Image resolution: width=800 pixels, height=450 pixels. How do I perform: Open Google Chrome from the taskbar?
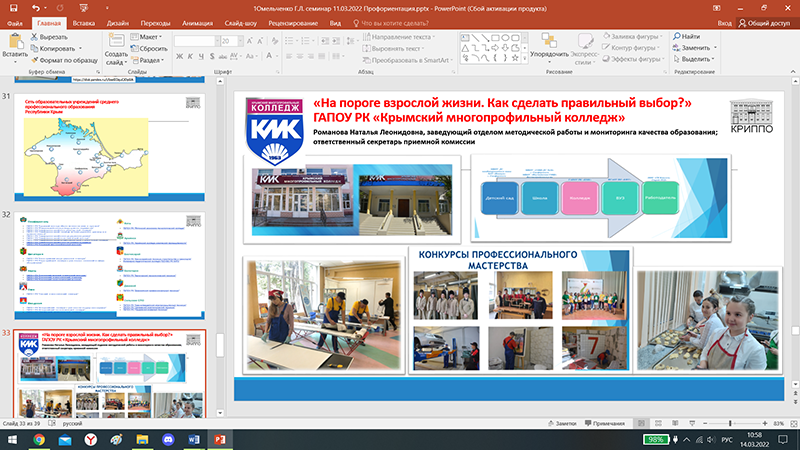click(39, 439)
